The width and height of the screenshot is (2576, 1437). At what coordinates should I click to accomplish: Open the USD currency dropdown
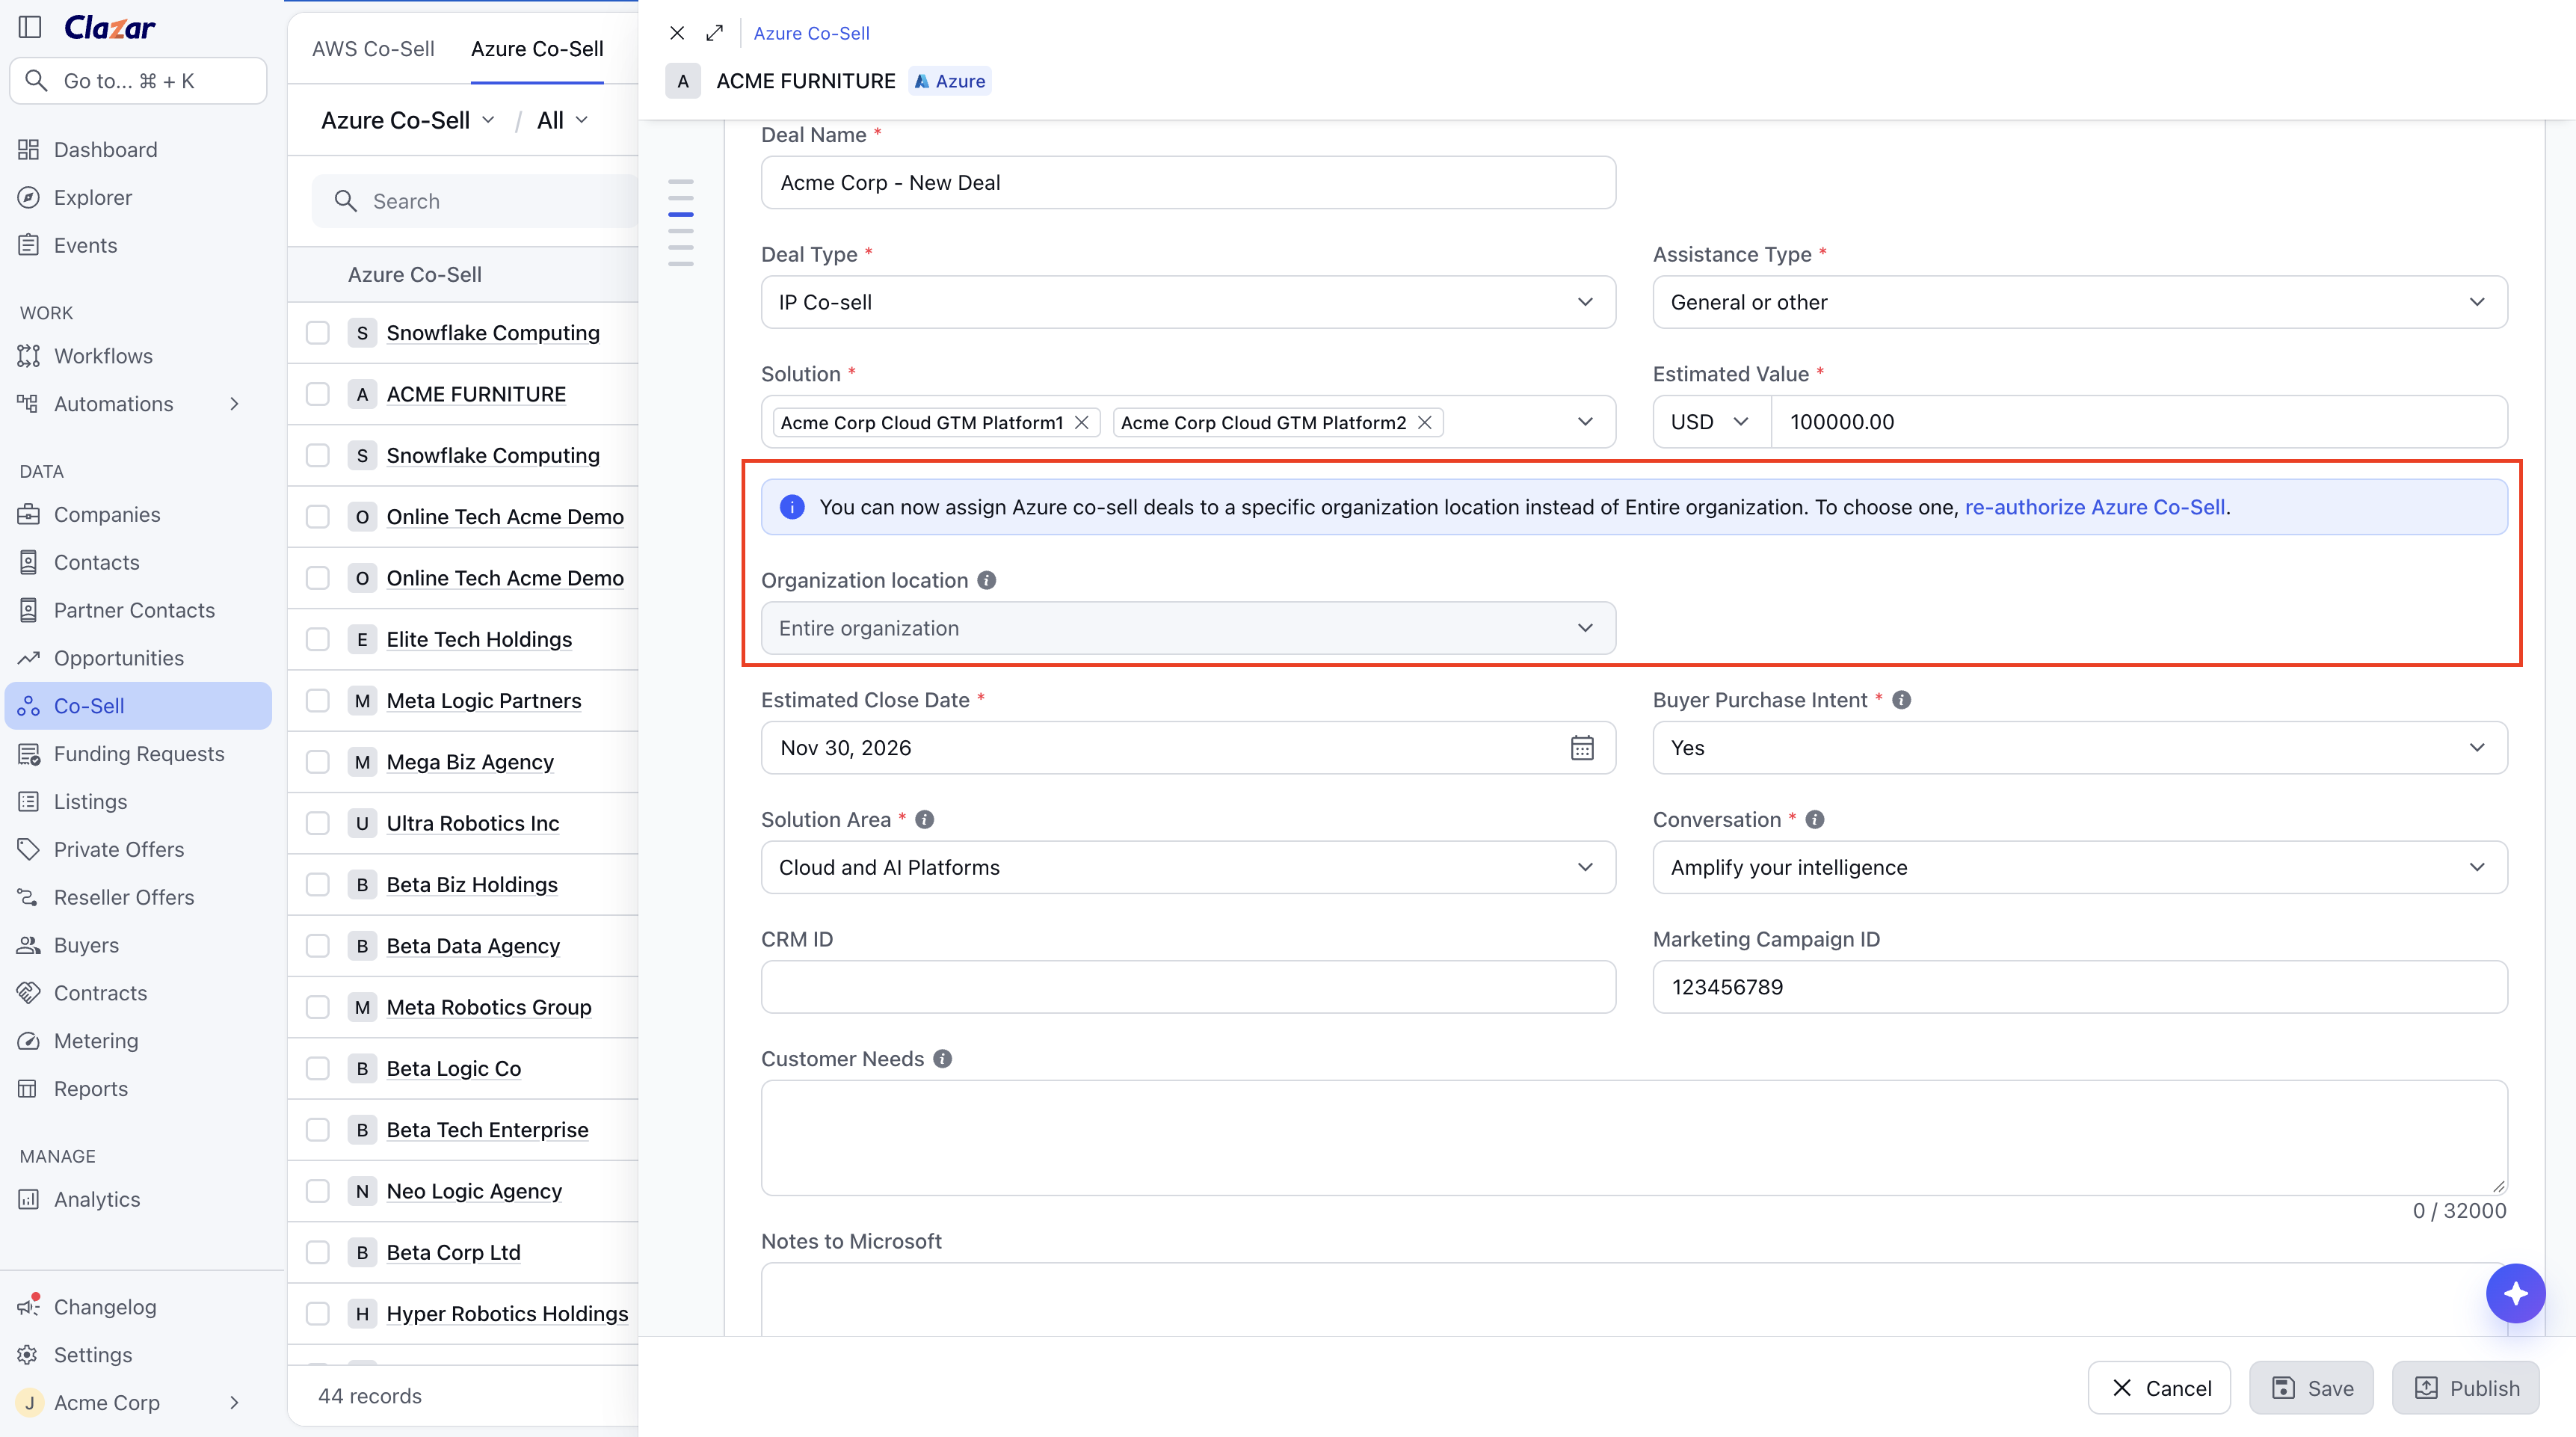point(1711,422)
